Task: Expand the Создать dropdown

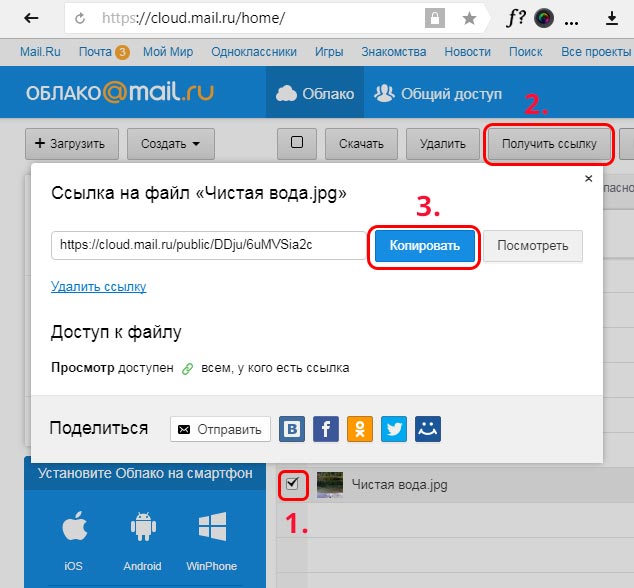Action: coord(171,144)
